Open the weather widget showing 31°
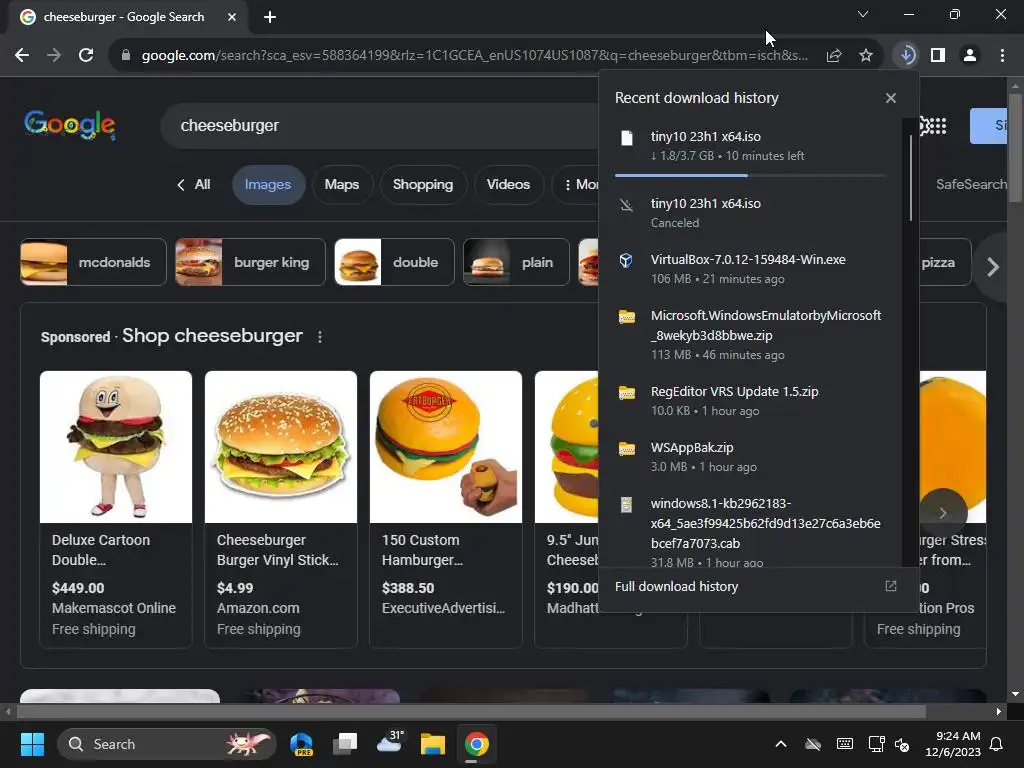 point(390,743)
